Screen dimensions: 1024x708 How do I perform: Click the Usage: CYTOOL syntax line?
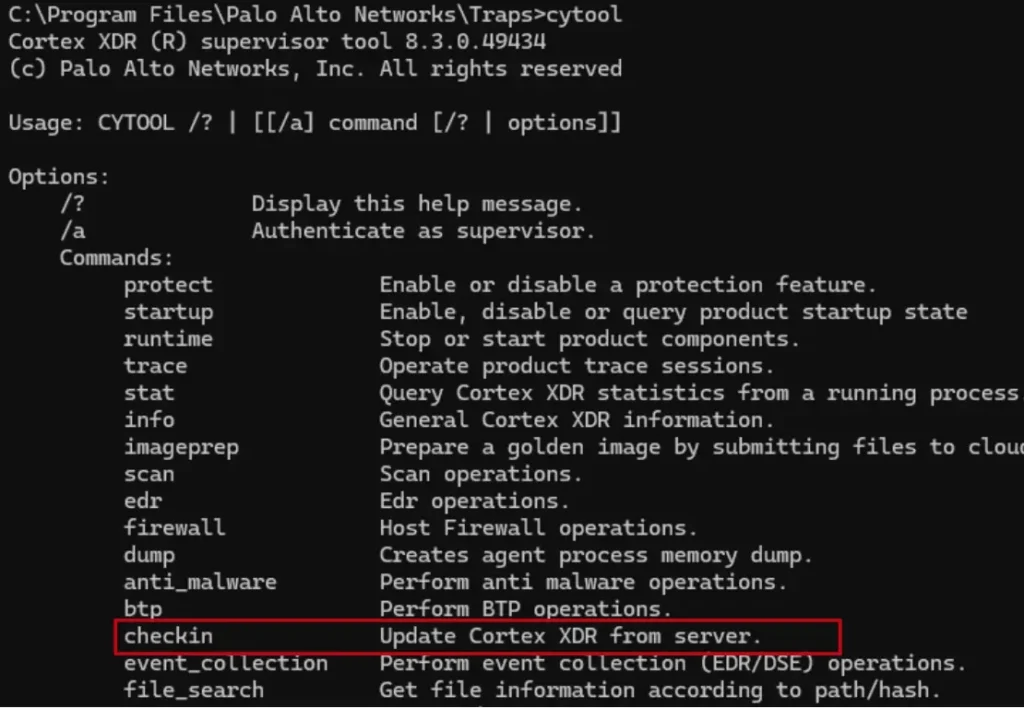(315, 123)
